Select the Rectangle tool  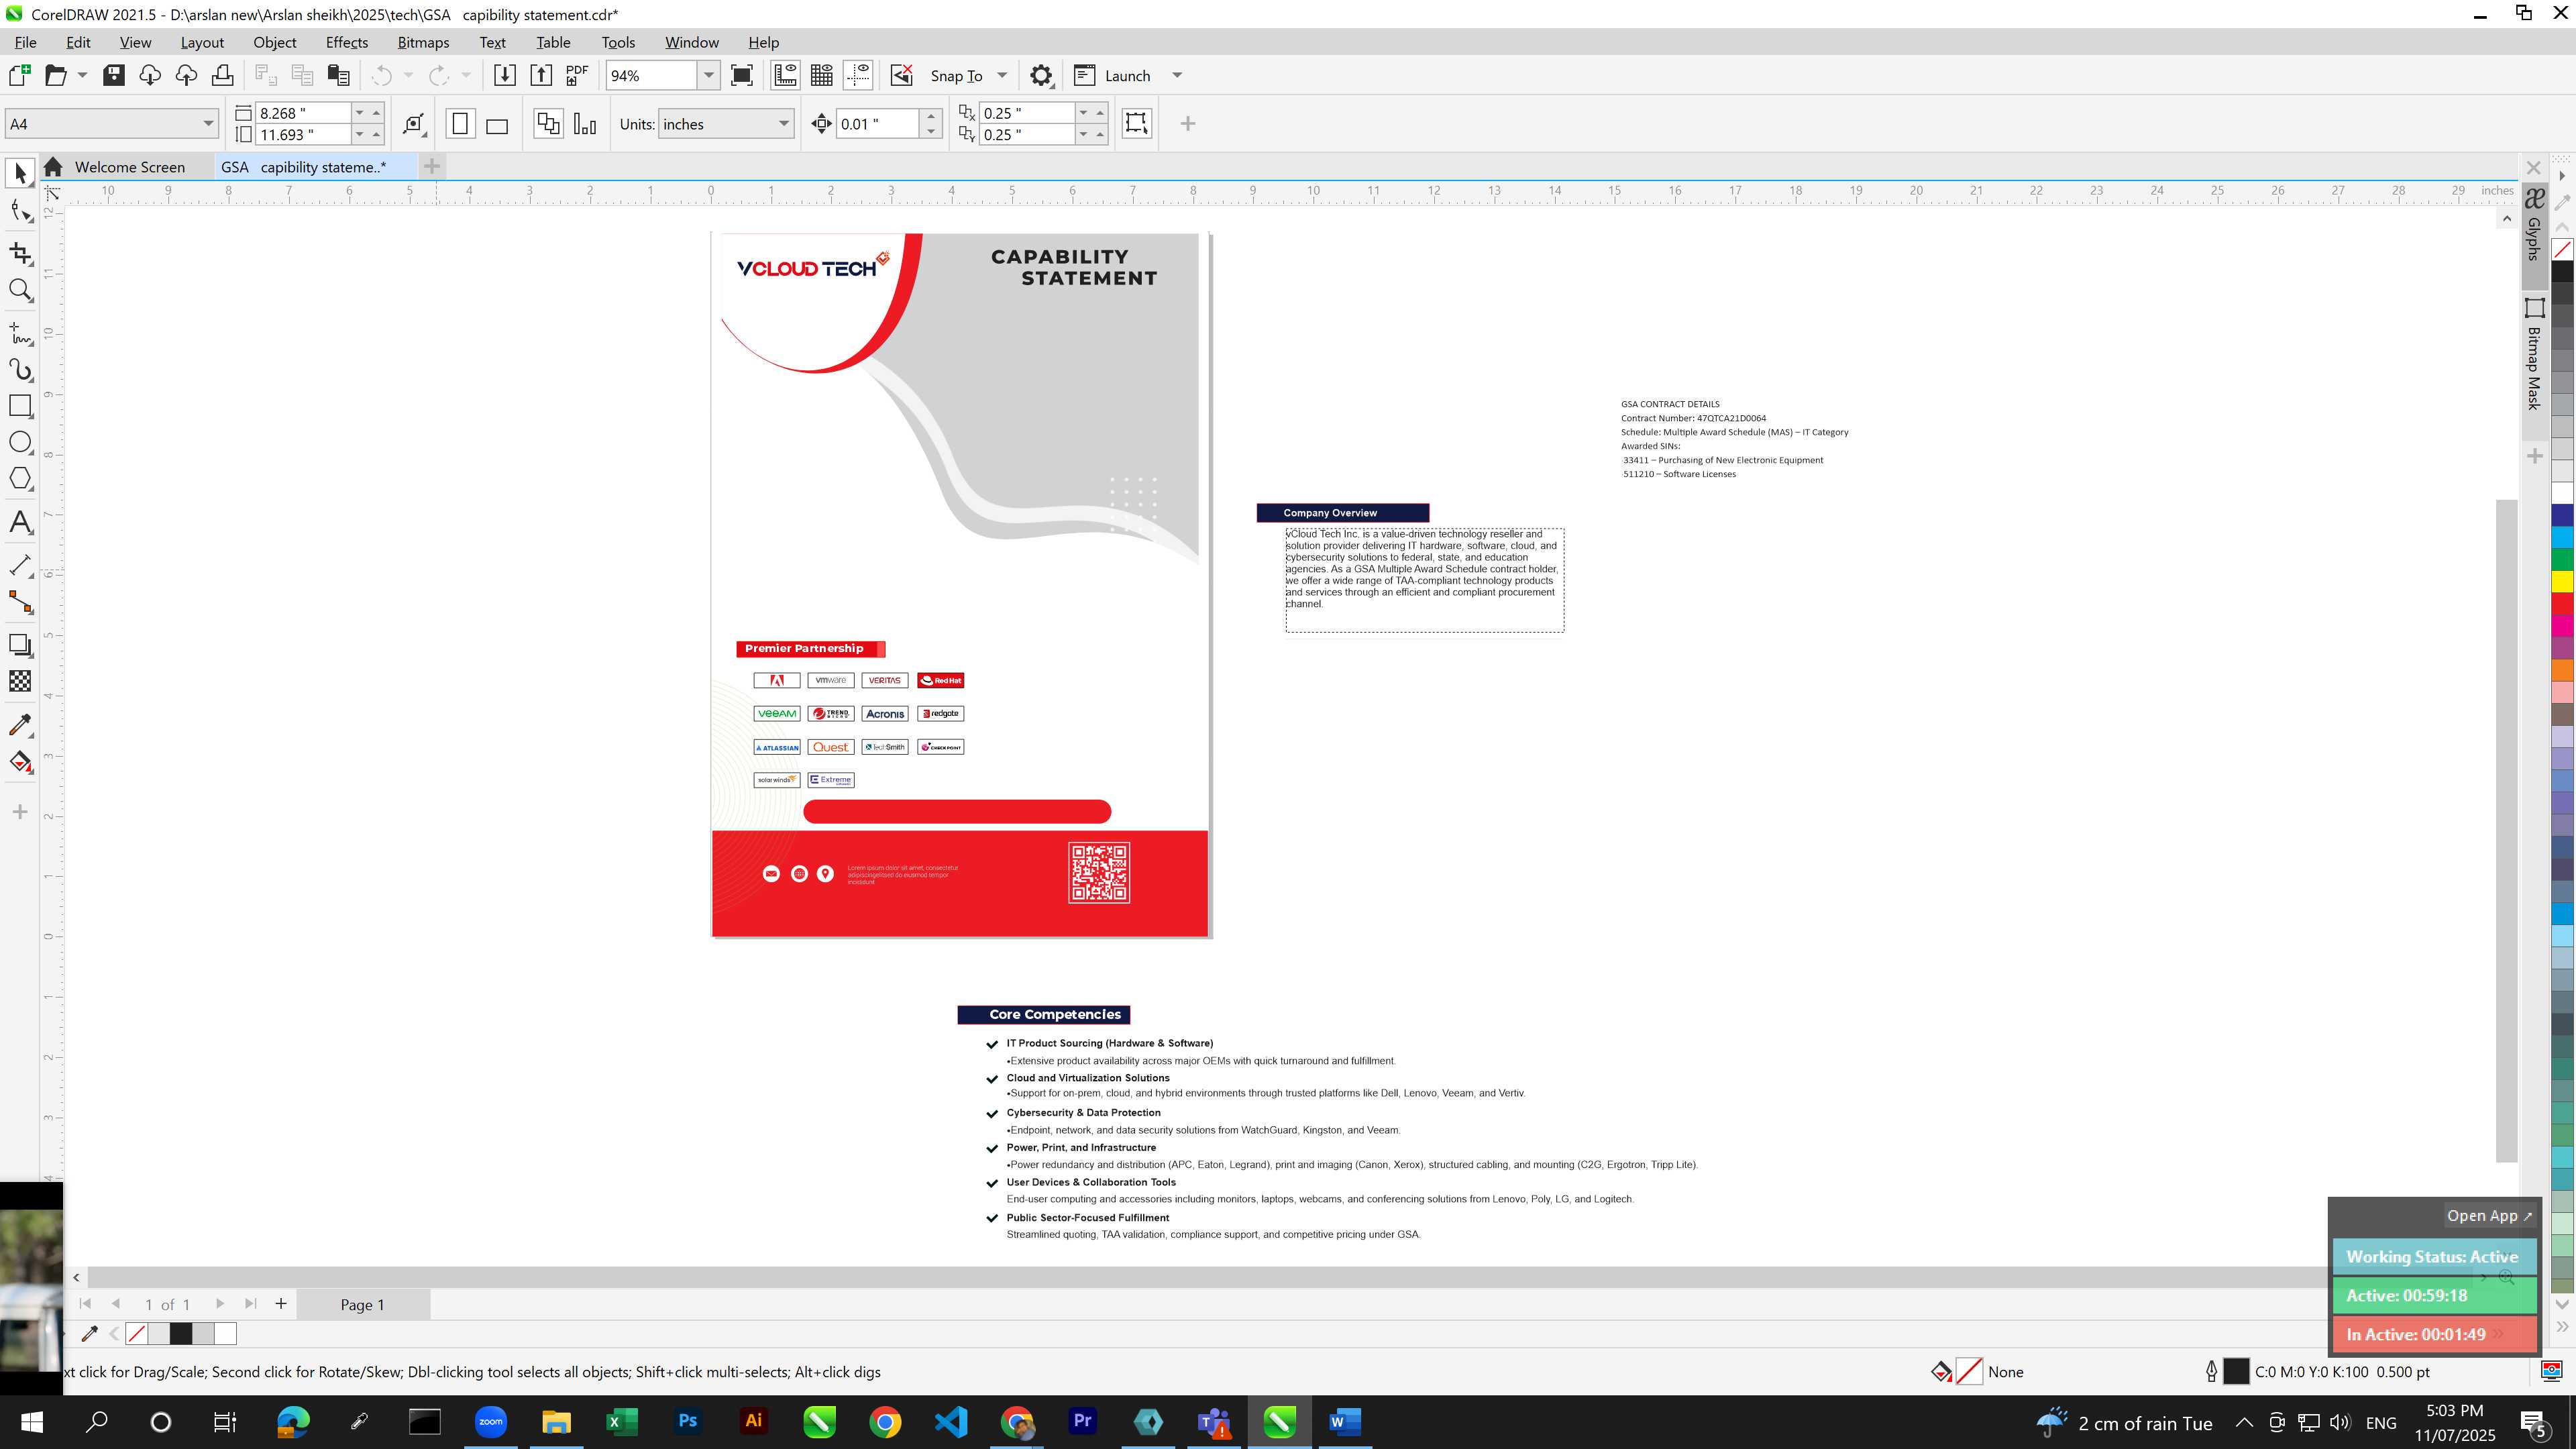pos(20,406)
